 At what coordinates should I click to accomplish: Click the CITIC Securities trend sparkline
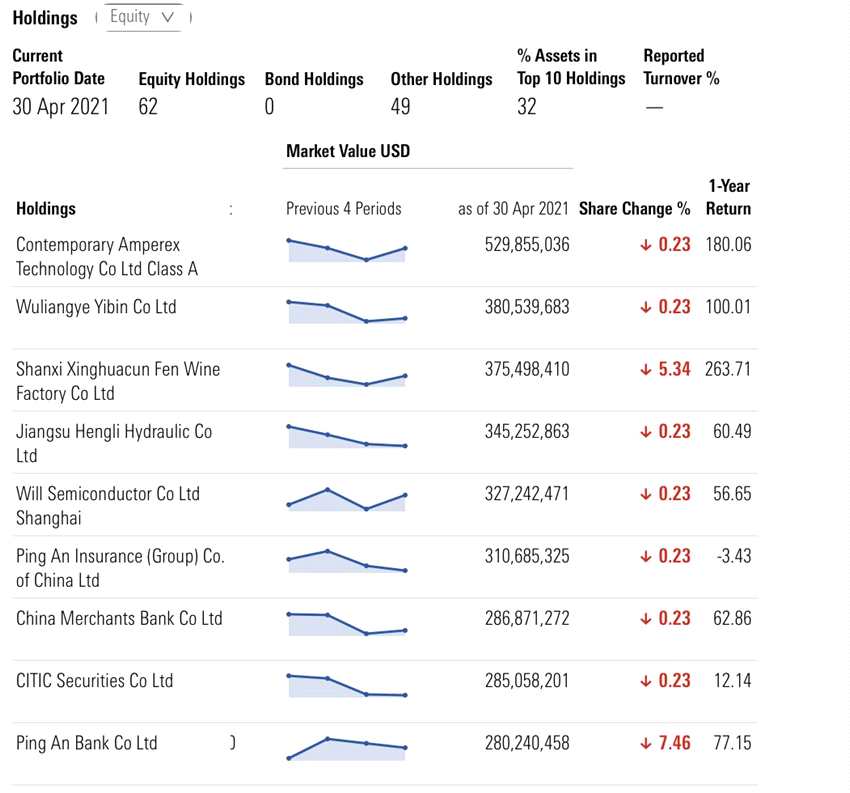point(346,686)
